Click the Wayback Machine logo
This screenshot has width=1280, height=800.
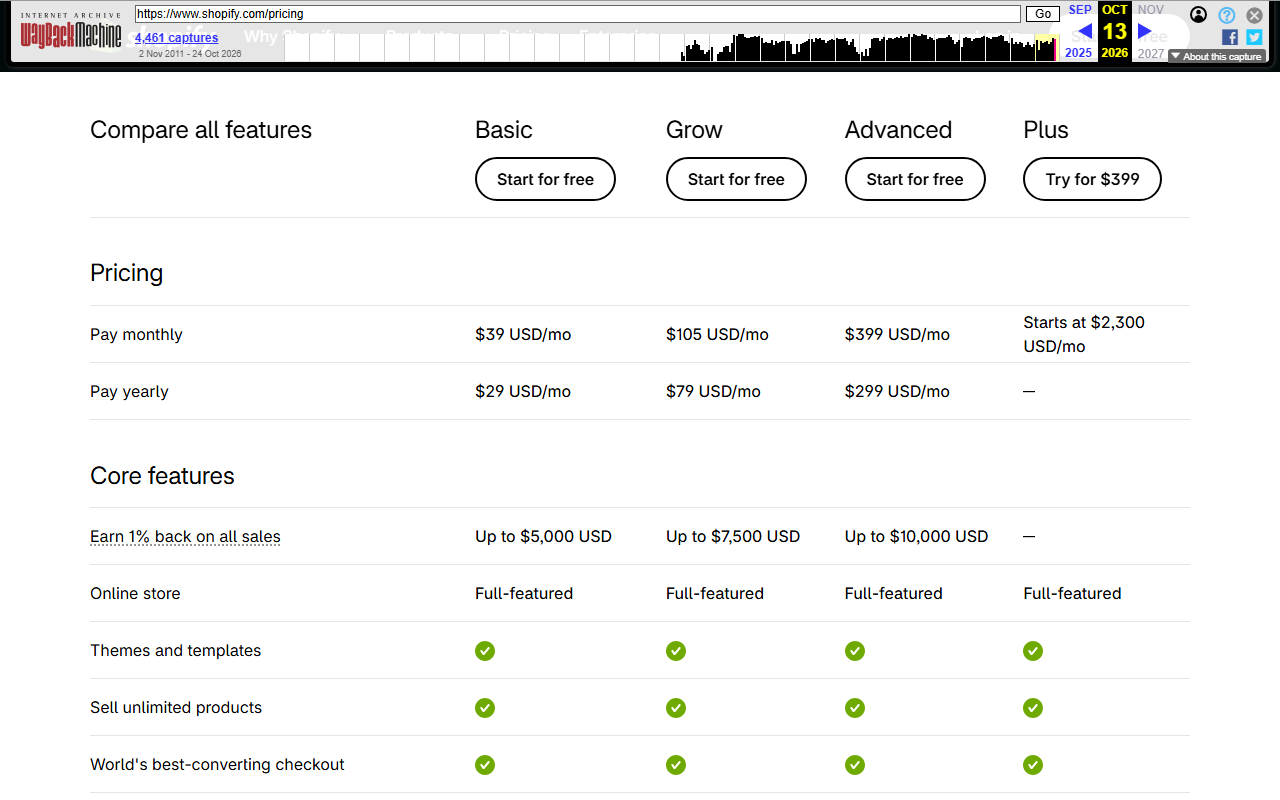coord(71,36)
